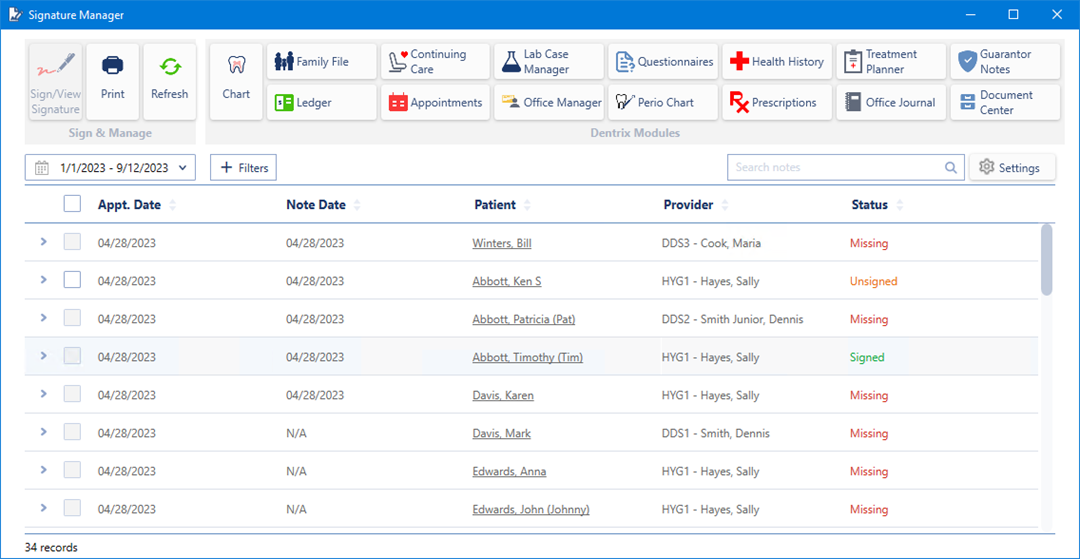Click the Filters button
The image size is (1080, 559).
click(243, 168)
